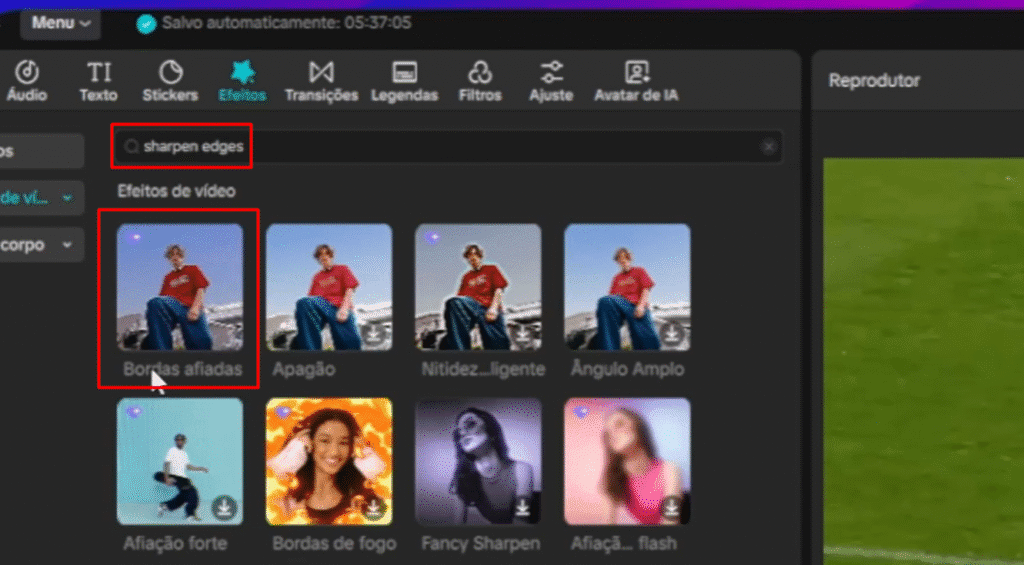Download the Apagão effect
This screenshot has width=1024, height=565.
pyautogui.click(x=373, y=335)
